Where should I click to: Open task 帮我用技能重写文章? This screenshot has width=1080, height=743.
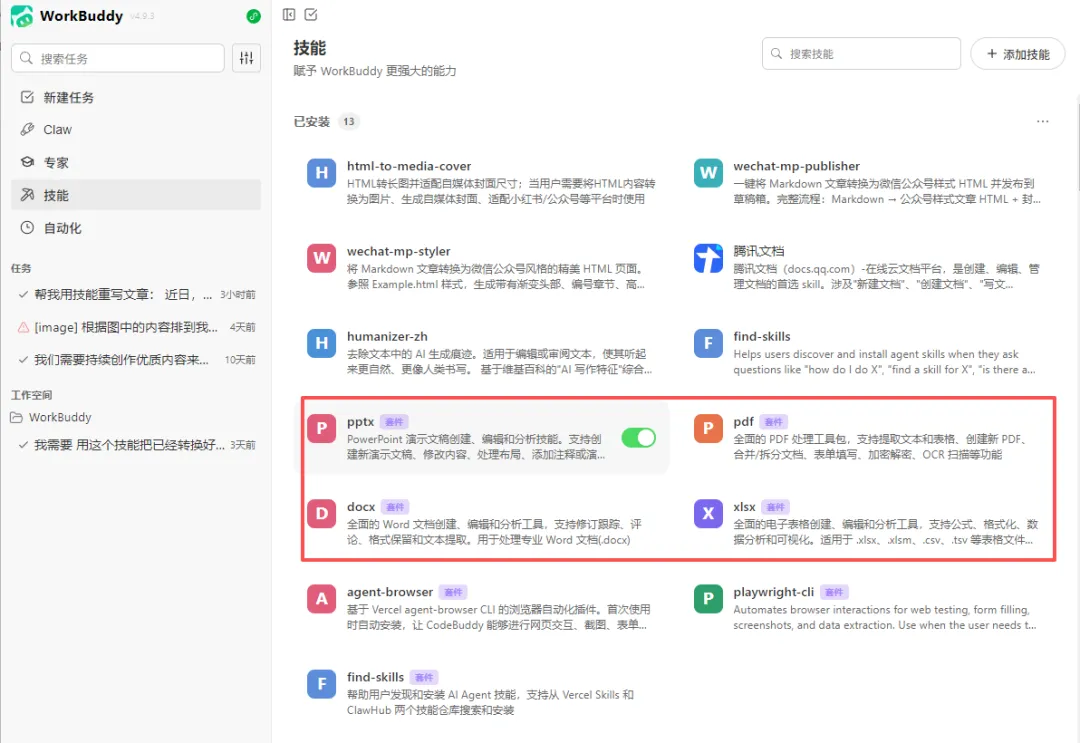coord(136,295)
